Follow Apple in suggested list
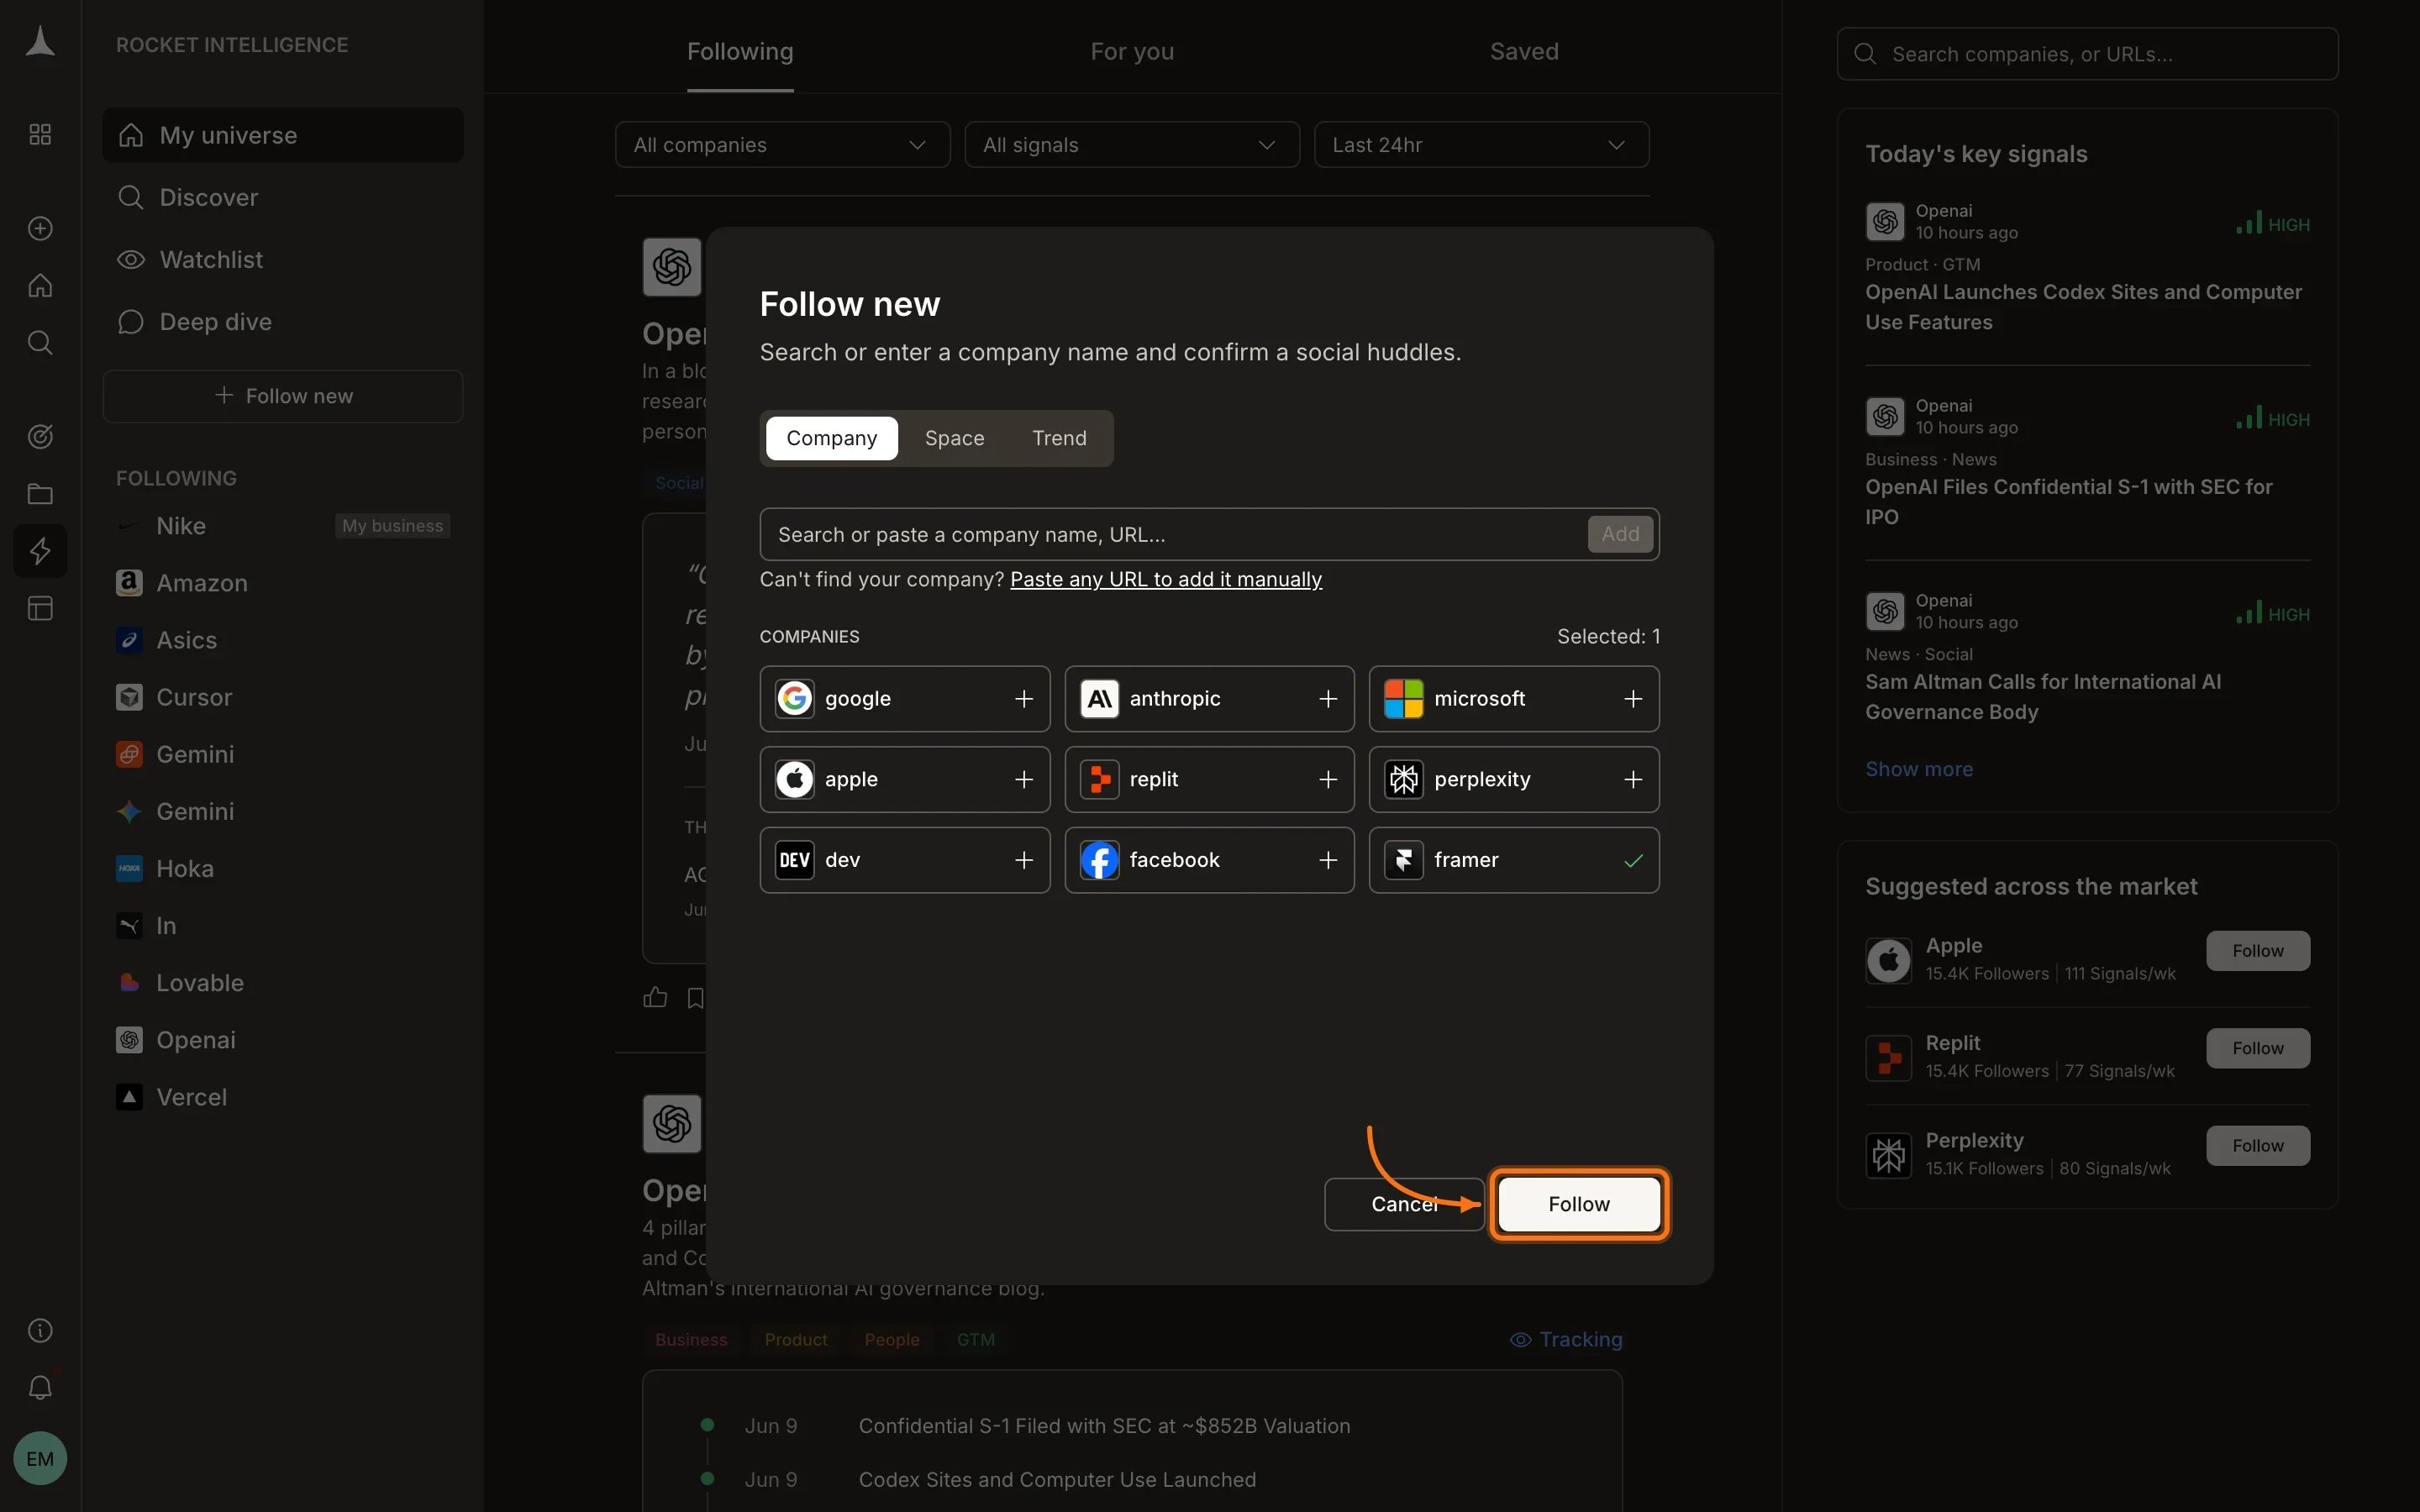Image resolution: width=2420 pixels, height=1512 pixels. point(2258,951)
